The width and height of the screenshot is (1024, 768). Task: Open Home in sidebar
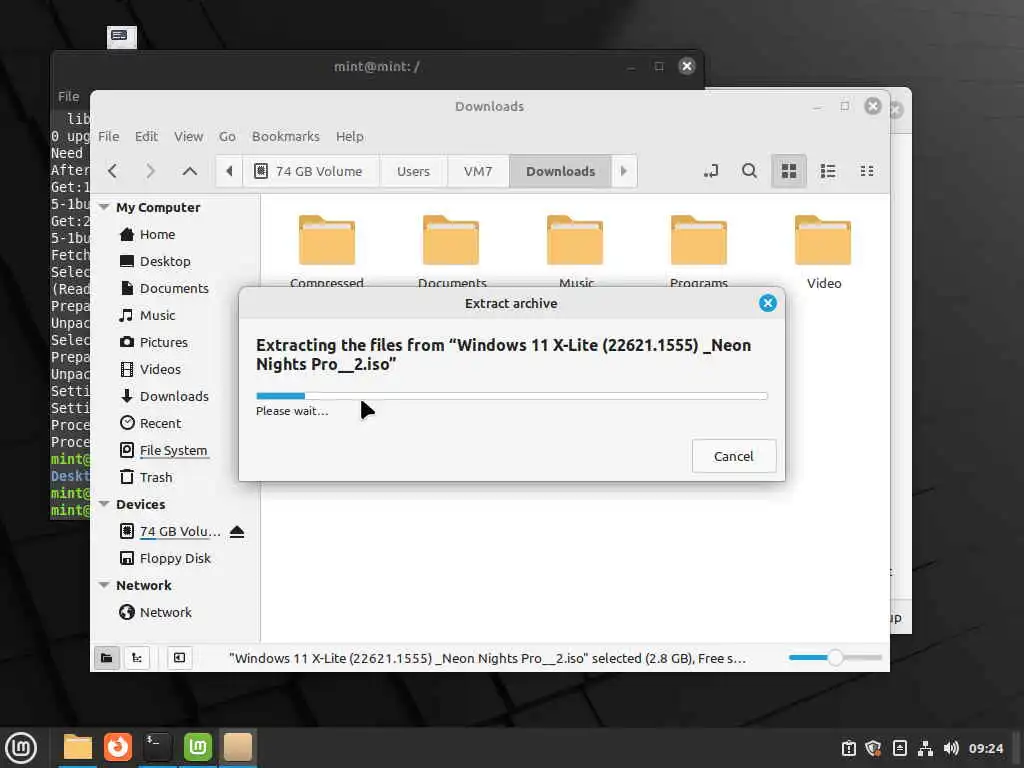(x=157, y=234)
